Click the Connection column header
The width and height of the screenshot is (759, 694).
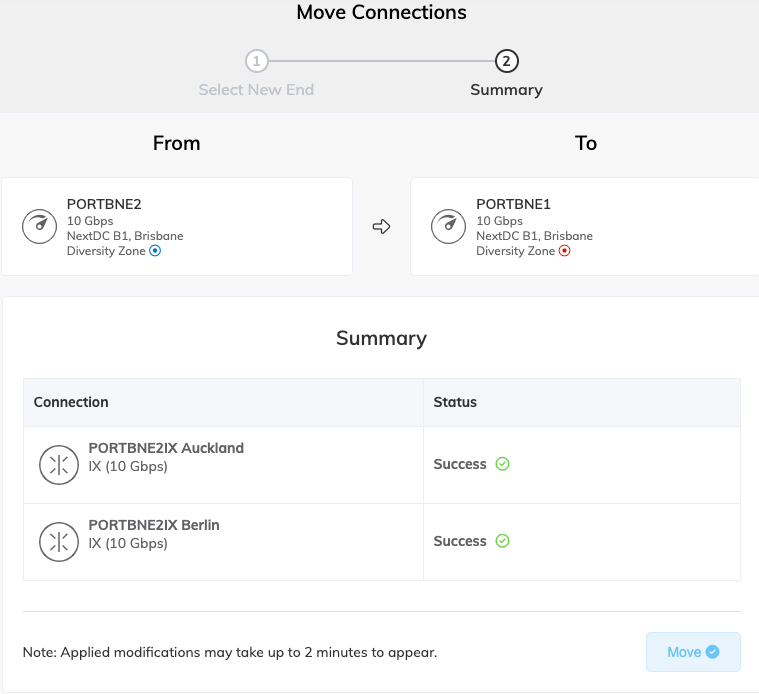(71, 402)
